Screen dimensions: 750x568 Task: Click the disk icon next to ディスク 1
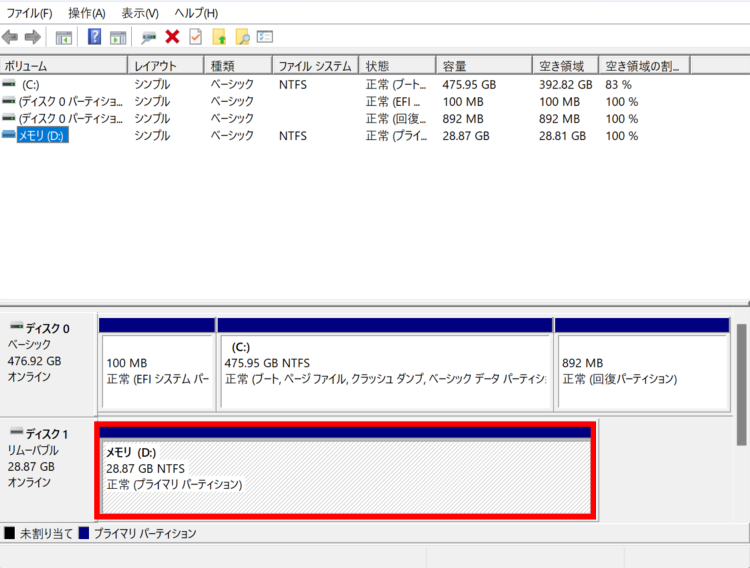[17, 432]
